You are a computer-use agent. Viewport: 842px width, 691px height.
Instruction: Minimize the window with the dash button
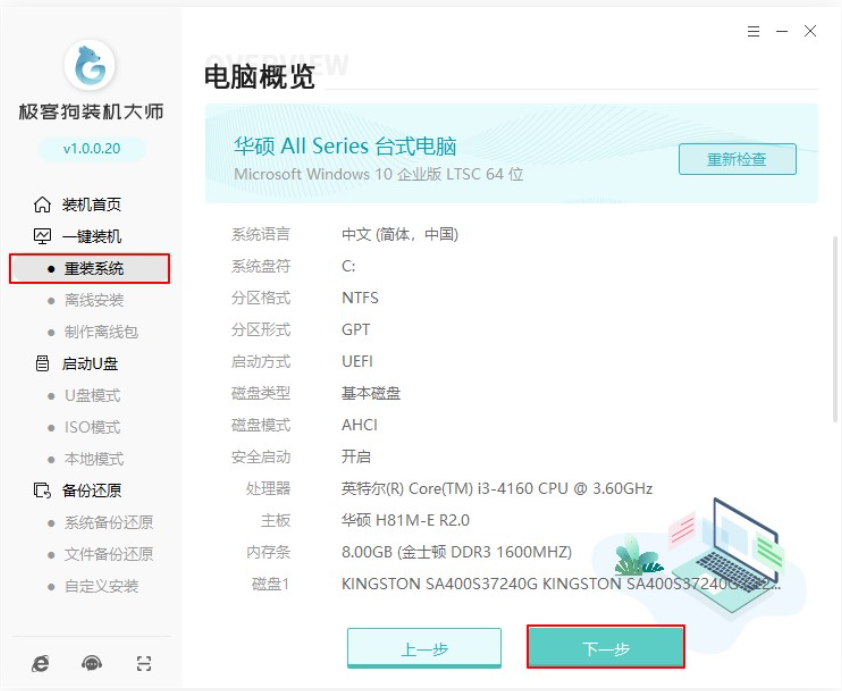[x=782, y=32]
